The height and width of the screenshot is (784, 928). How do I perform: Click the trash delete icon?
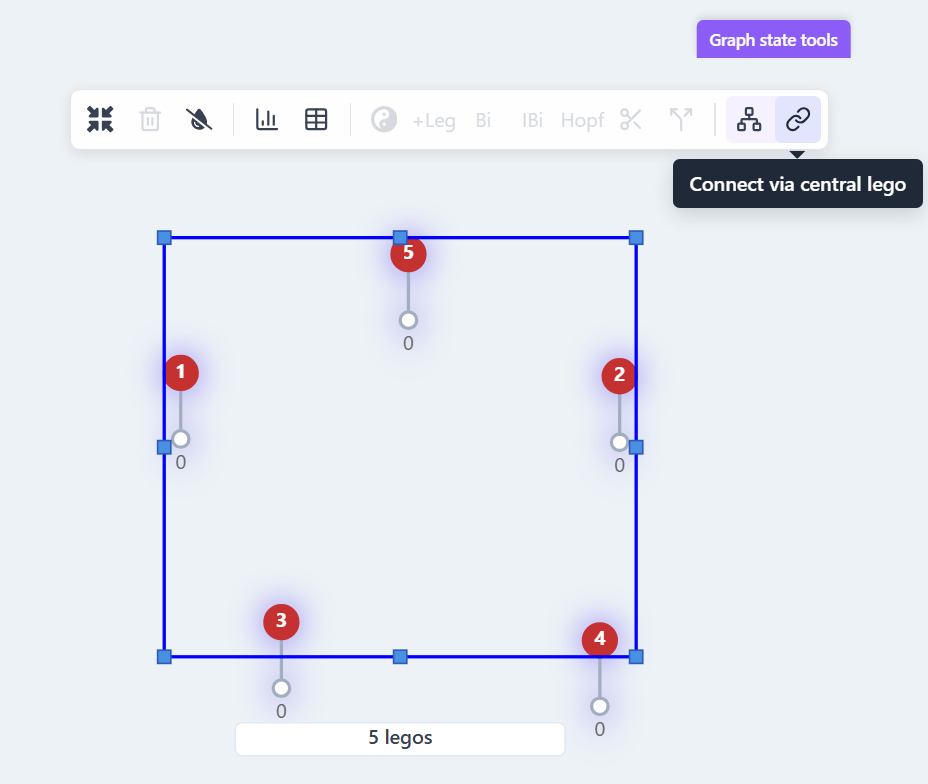pyautogui.click(x=150, y=120)
